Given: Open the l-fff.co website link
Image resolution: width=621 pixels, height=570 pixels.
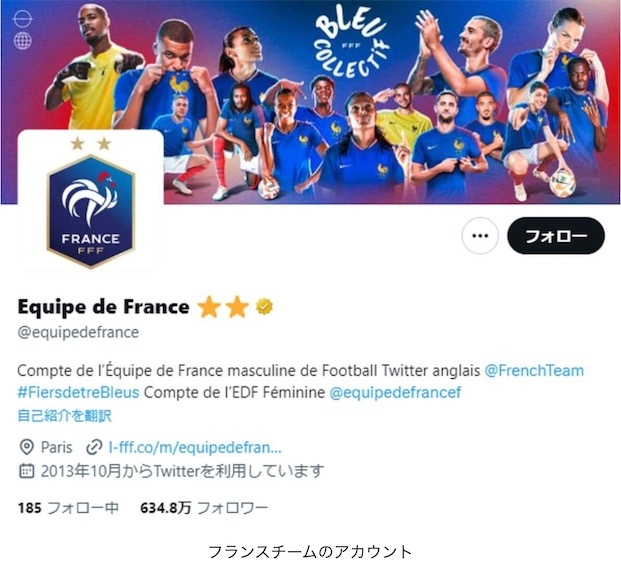Looking at the screenshot, I should coord(195,448).
